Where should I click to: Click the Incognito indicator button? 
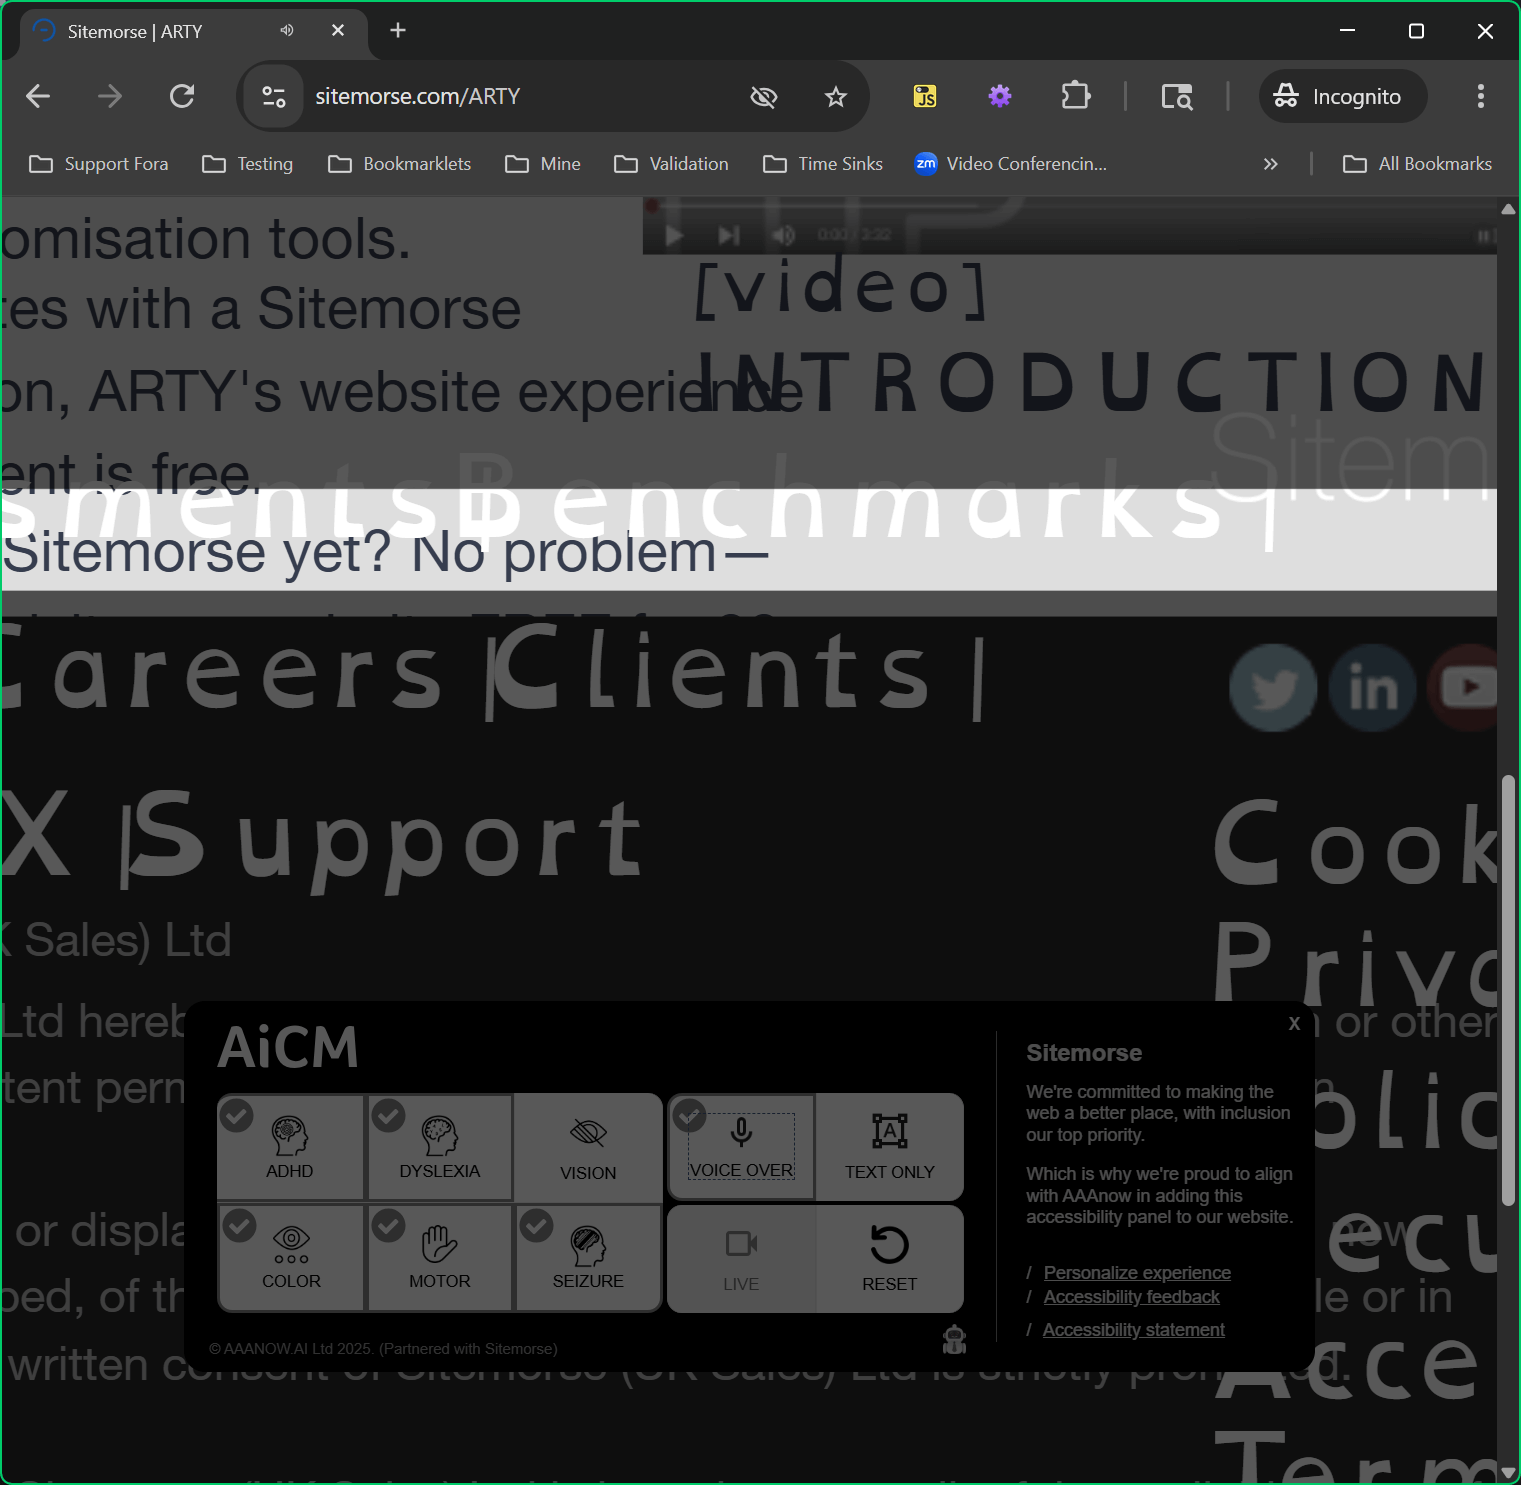[x=1343, y=96]
